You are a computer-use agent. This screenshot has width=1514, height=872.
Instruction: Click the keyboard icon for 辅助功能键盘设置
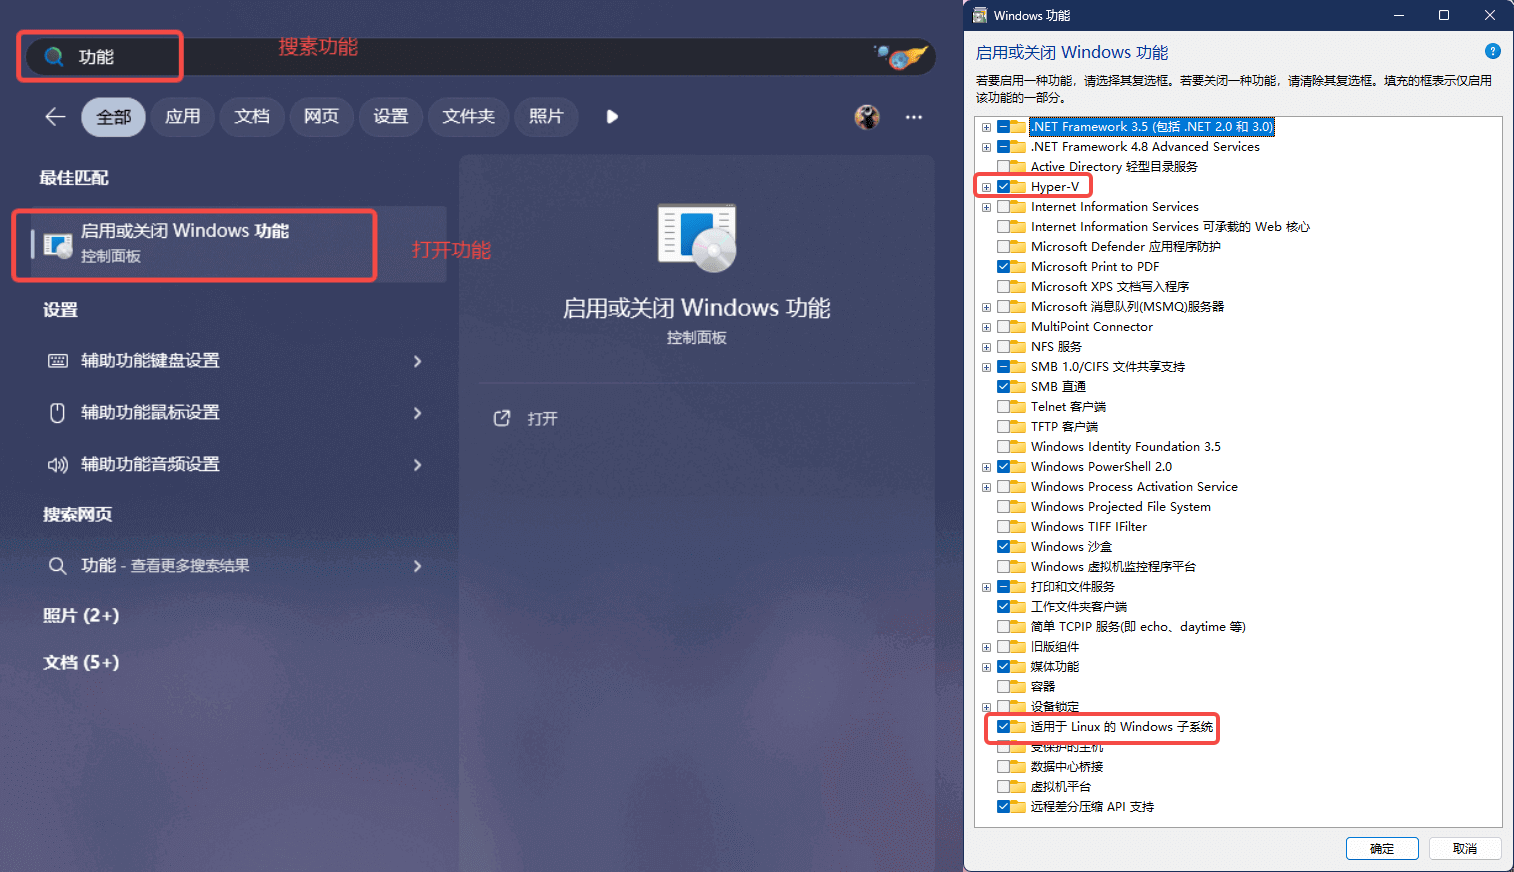pyautogui.click(x=58, y=361)
